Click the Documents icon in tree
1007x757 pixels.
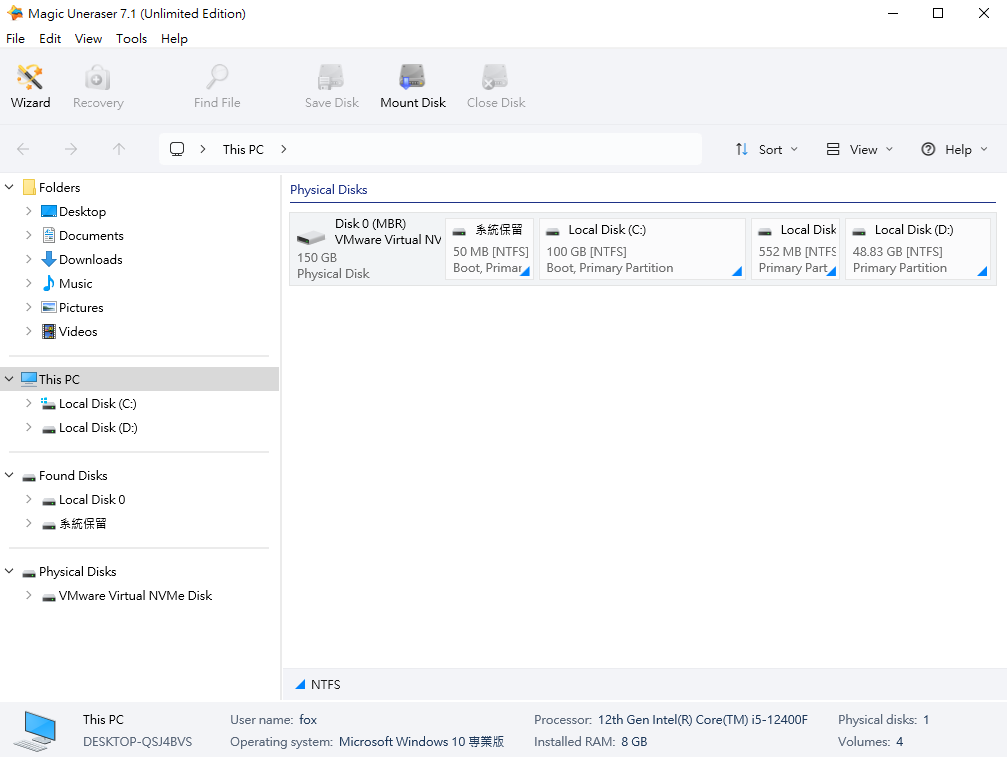tap(48, 235)
